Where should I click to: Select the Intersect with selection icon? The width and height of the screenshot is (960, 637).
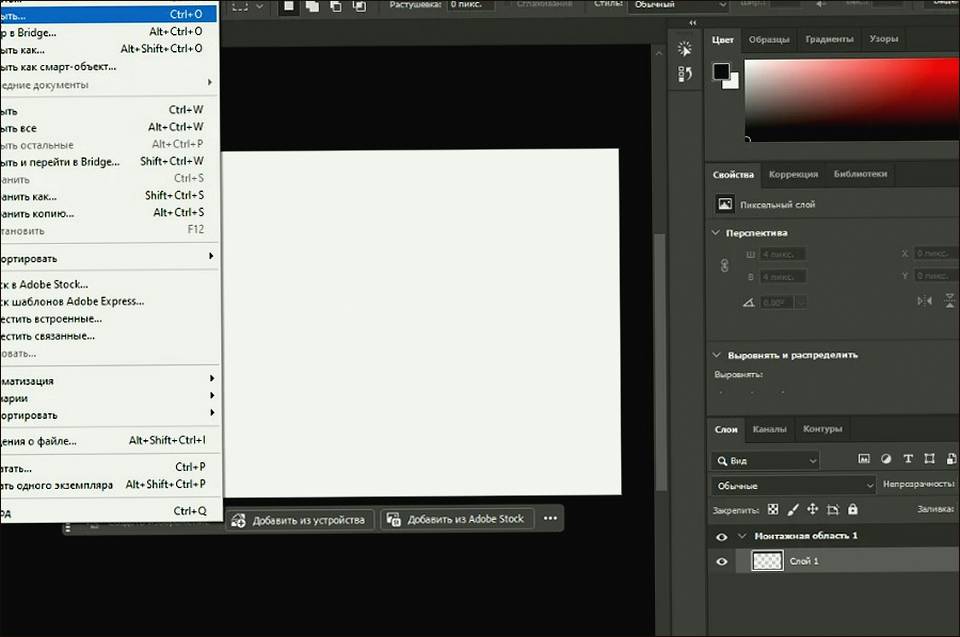coord(359,6)
